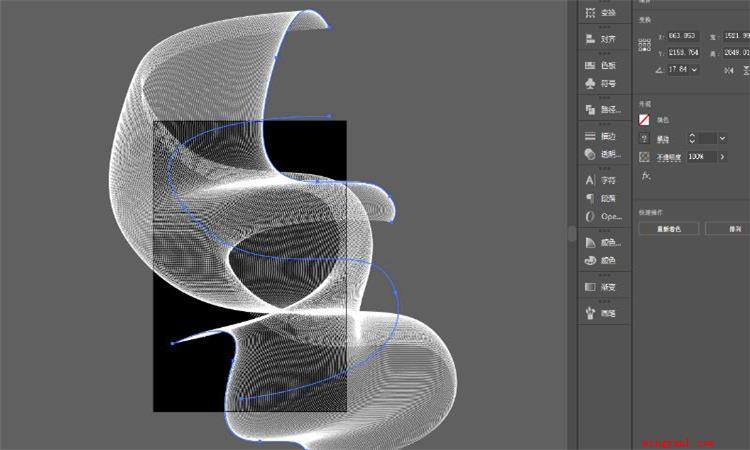Open the Transparency (透明) panel icon
Viewport: 750px width, 450px height.
590,154
